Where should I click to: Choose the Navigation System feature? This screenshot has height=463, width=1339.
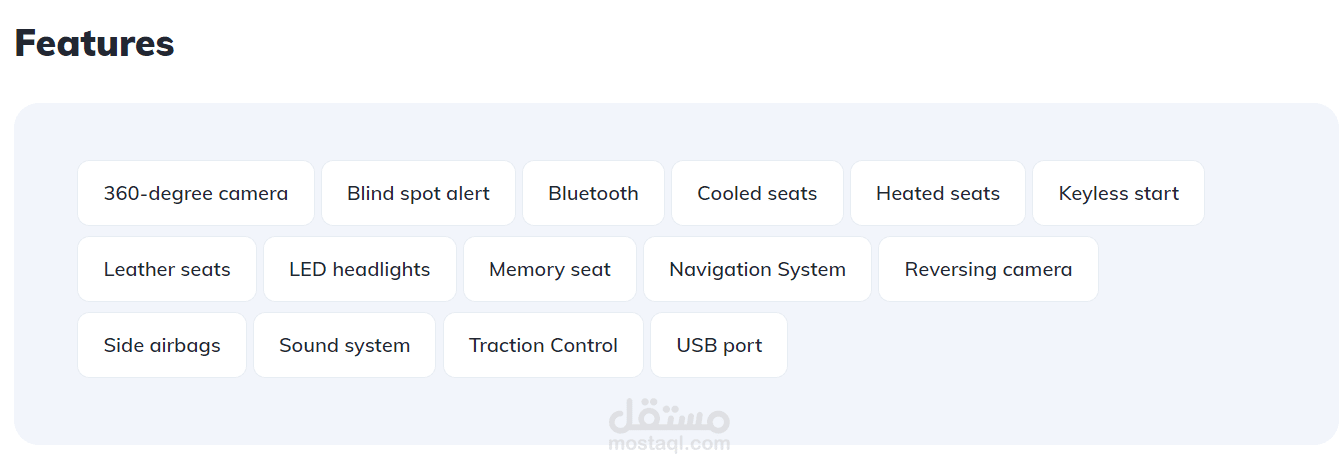click(x=757, y=269)
